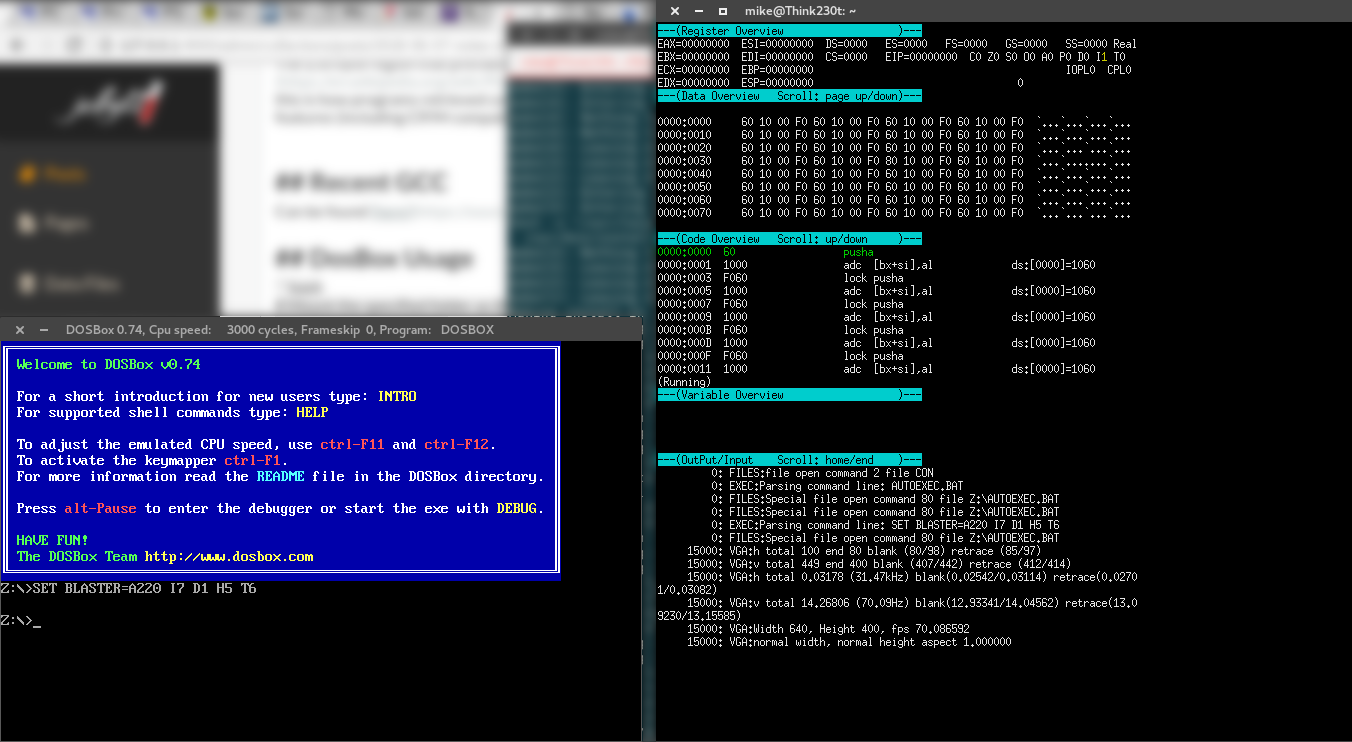Click the EBP=00000000 register value
This screenshot has height=742, width=1352.
[777, 70]
